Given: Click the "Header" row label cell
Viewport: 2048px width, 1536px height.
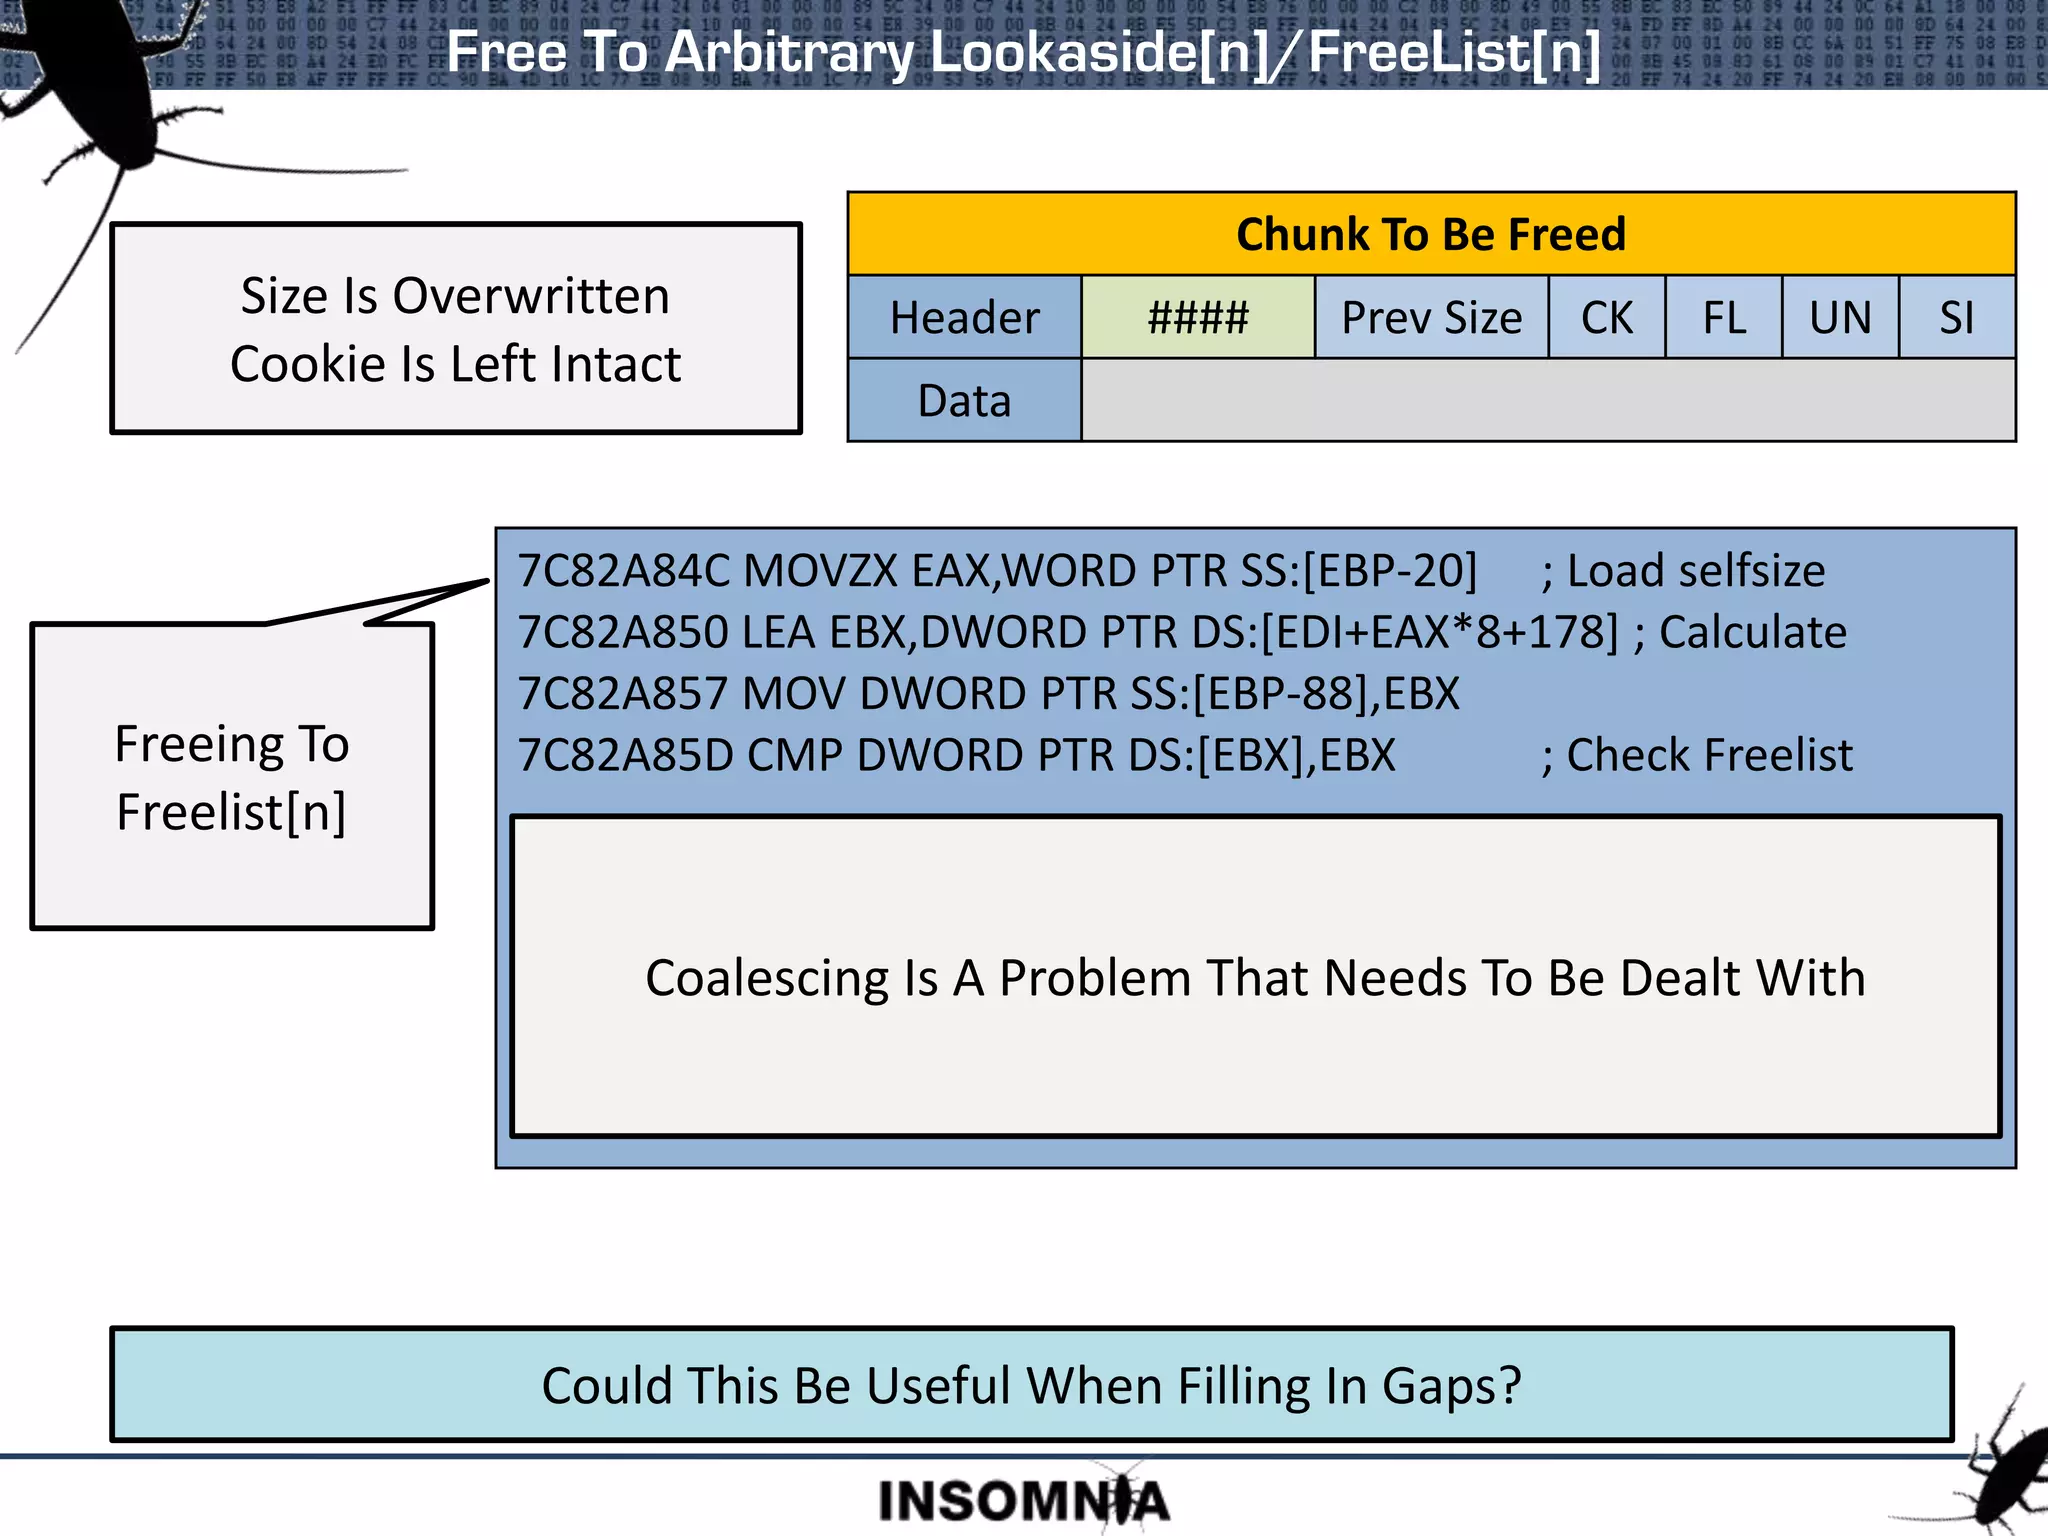Looking at the screenshot, I should point(964,317).
